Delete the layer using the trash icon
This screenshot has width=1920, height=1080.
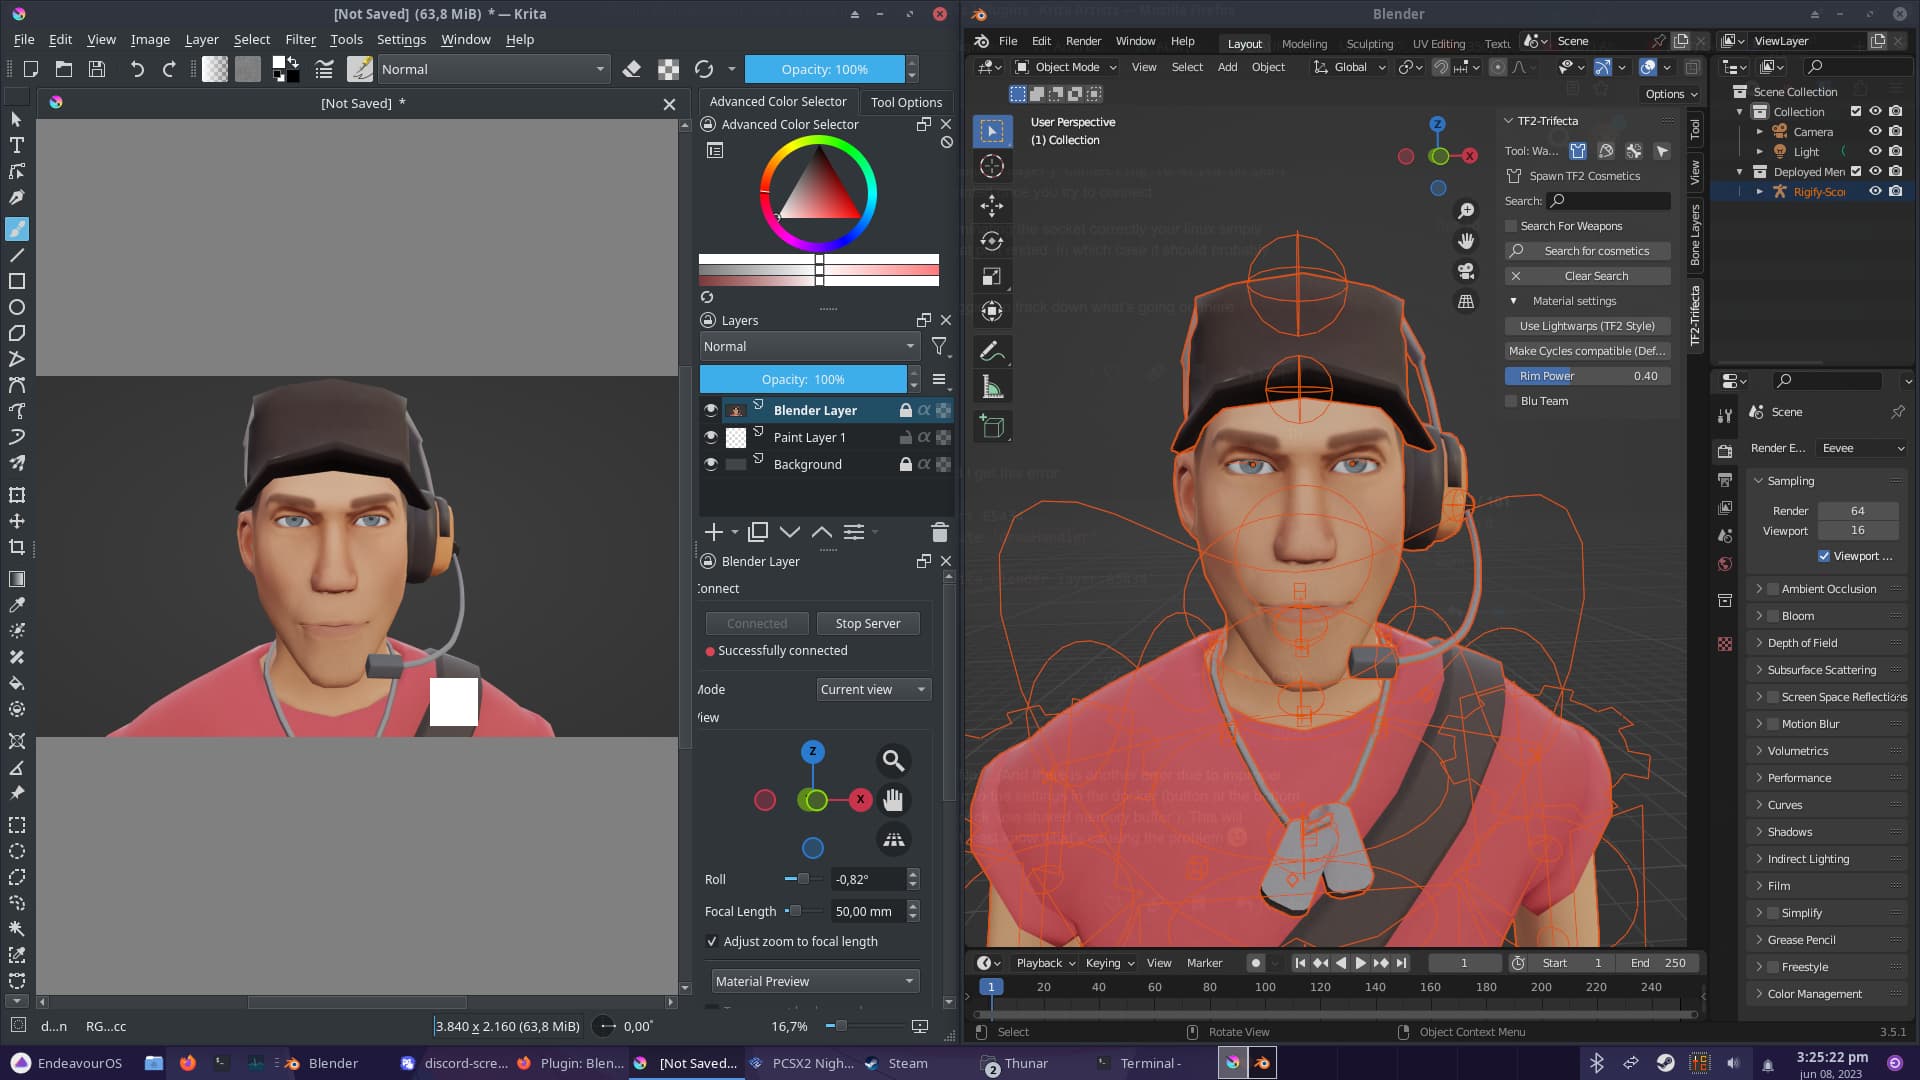[939, 532]
